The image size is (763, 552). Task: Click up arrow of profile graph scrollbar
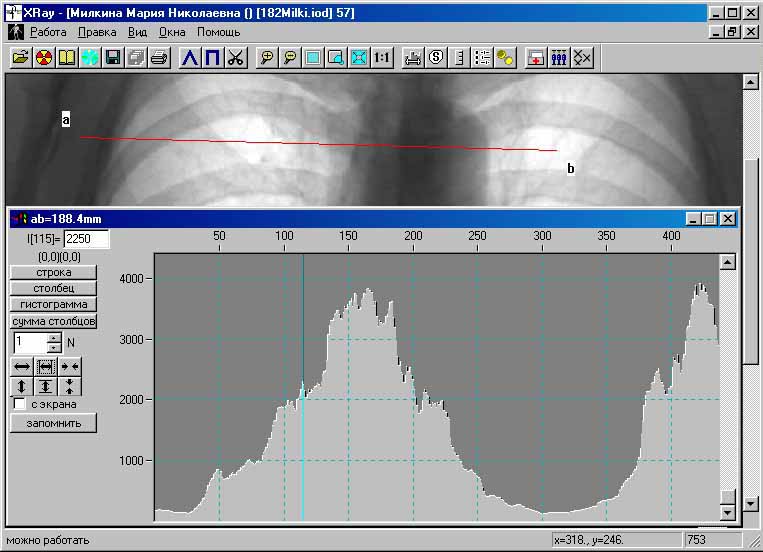[x=727, y=262]
